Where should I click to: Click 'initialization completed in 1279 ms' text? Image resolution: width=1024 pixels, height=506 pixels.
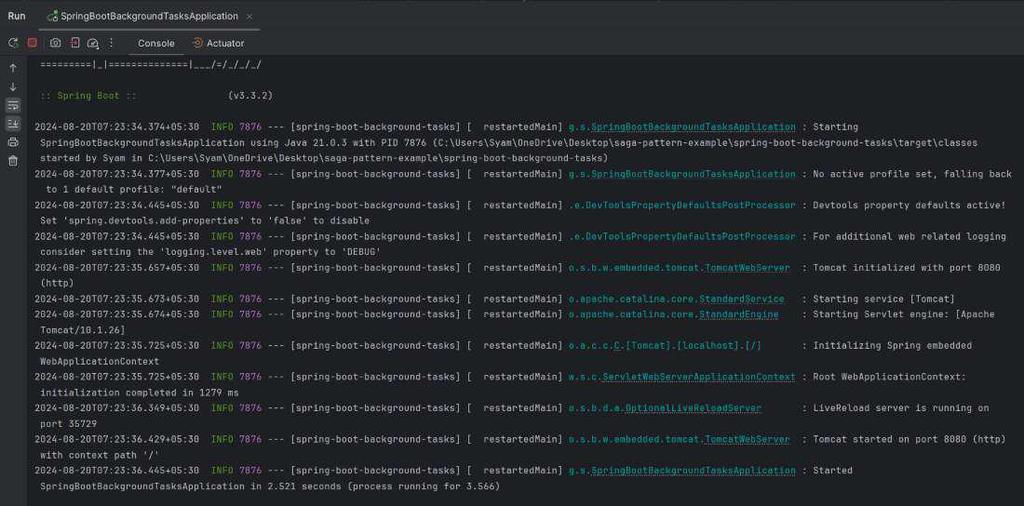[x=139, y=392]
